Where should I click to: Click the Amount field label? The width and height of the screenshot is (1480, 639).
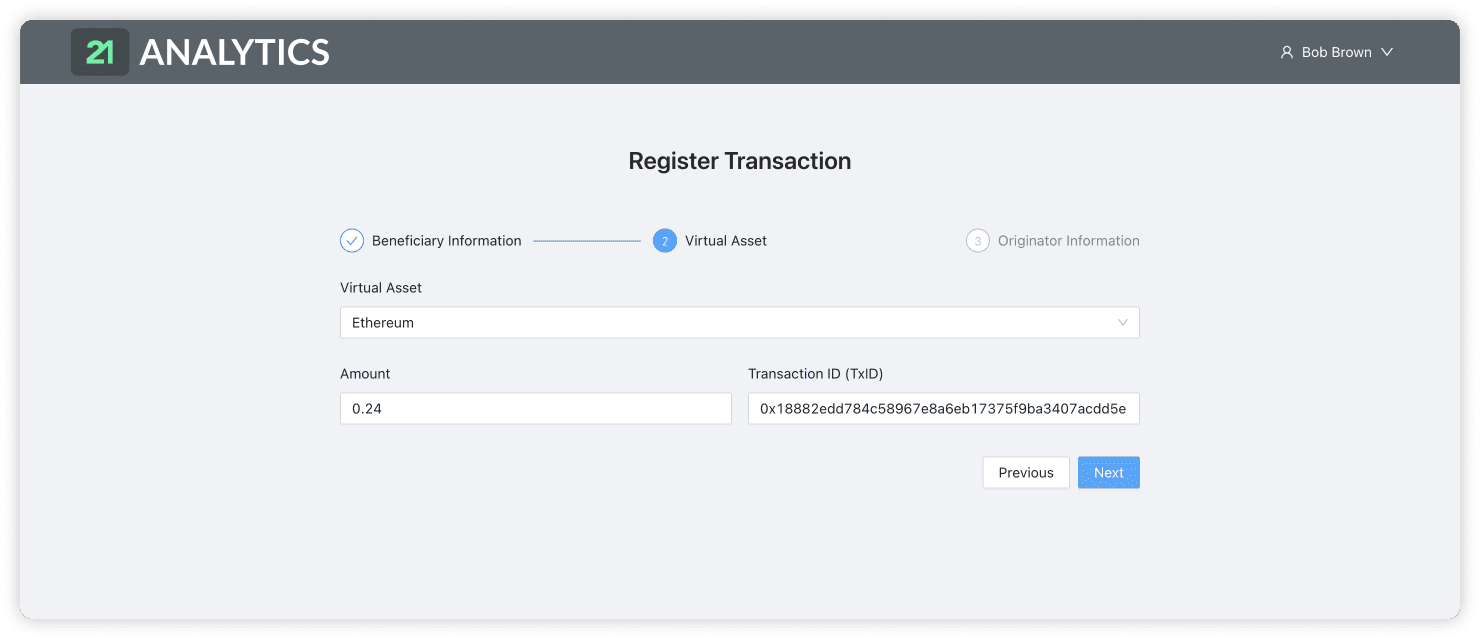365,374
